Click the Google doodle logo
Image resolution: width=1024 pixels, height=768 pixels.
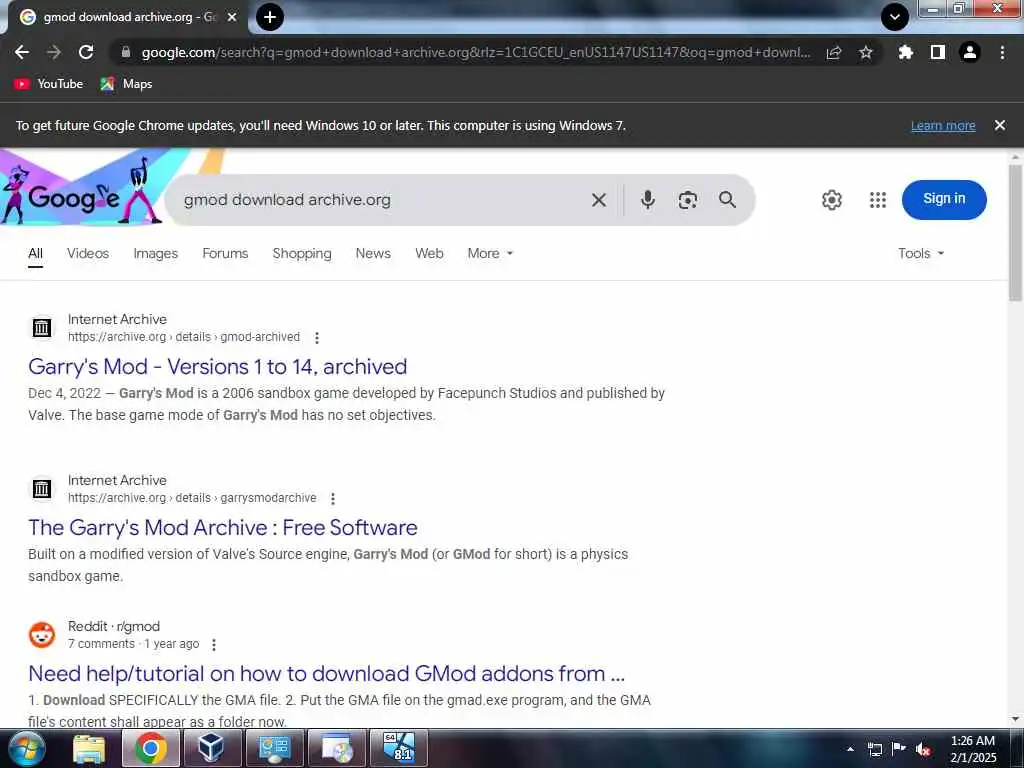click(x=82, y=188)
